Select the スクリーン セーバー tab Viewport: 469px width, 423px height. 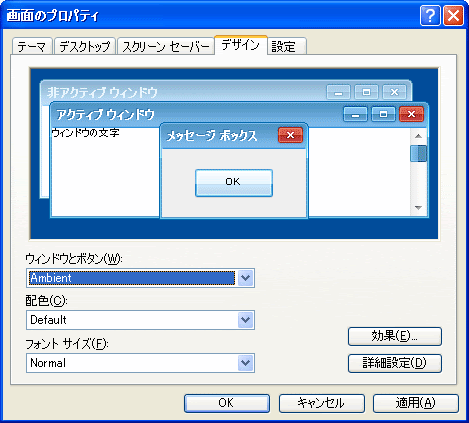[166, 46]
